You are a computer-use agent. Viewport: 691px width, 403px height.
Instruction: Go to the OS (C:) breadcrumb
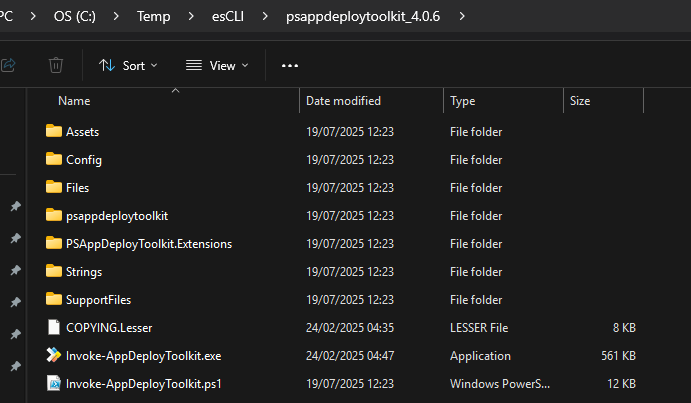(x=74, y=16)
